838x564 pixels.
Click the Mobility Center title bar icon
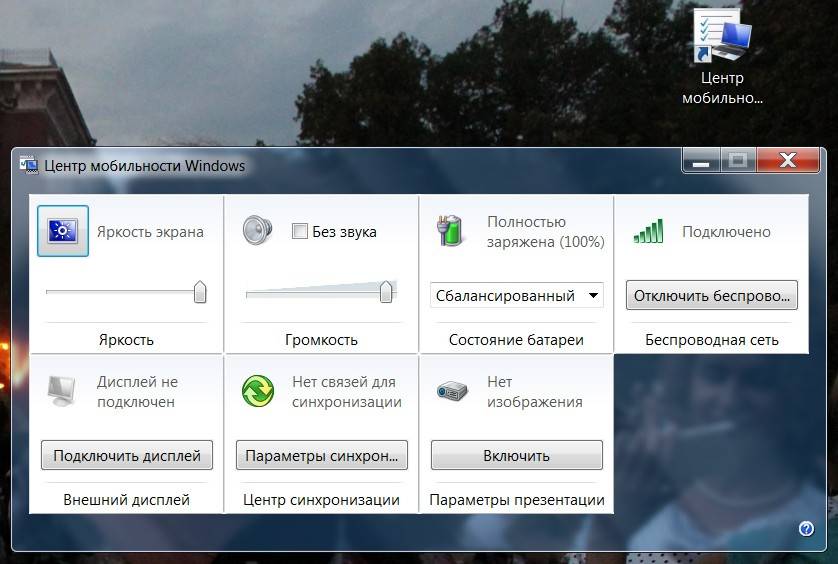click(x=29, y=165)
